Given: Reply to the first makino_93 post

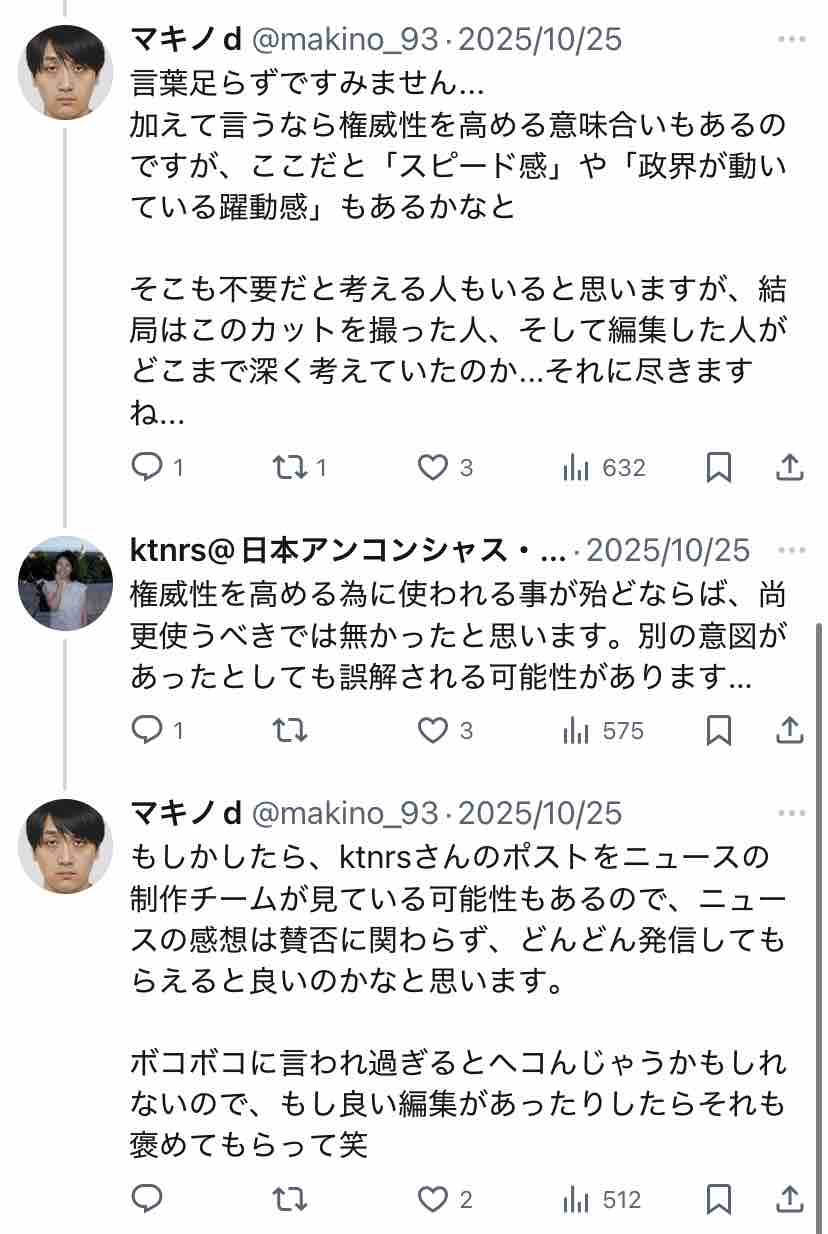Looking at the screenshot, I should 148,467.
